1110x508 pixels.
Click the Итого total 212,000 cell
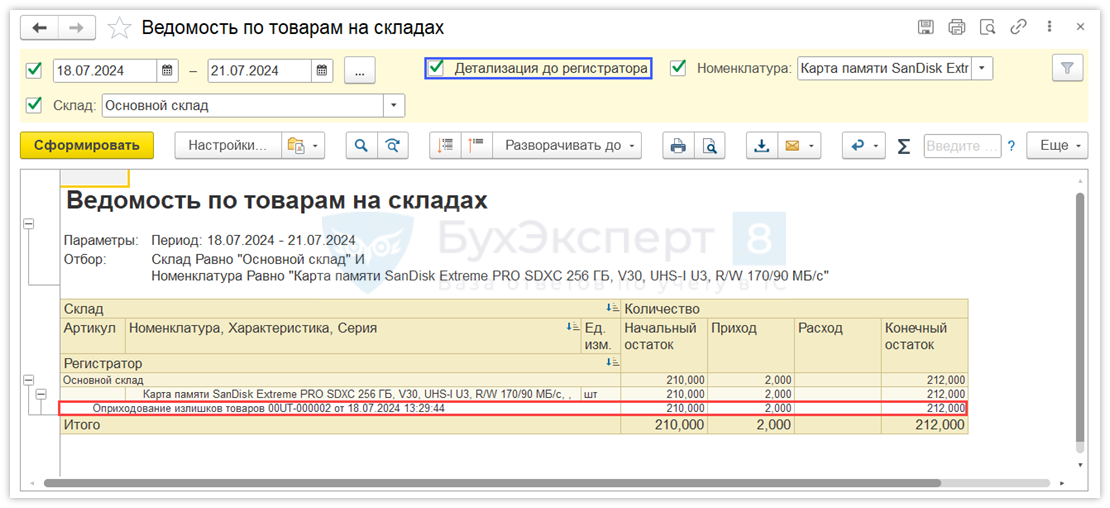click(x=924, y=425)
